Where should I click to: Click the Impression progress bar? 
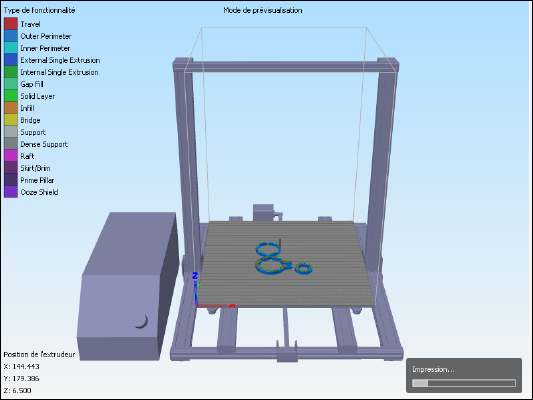464,383
